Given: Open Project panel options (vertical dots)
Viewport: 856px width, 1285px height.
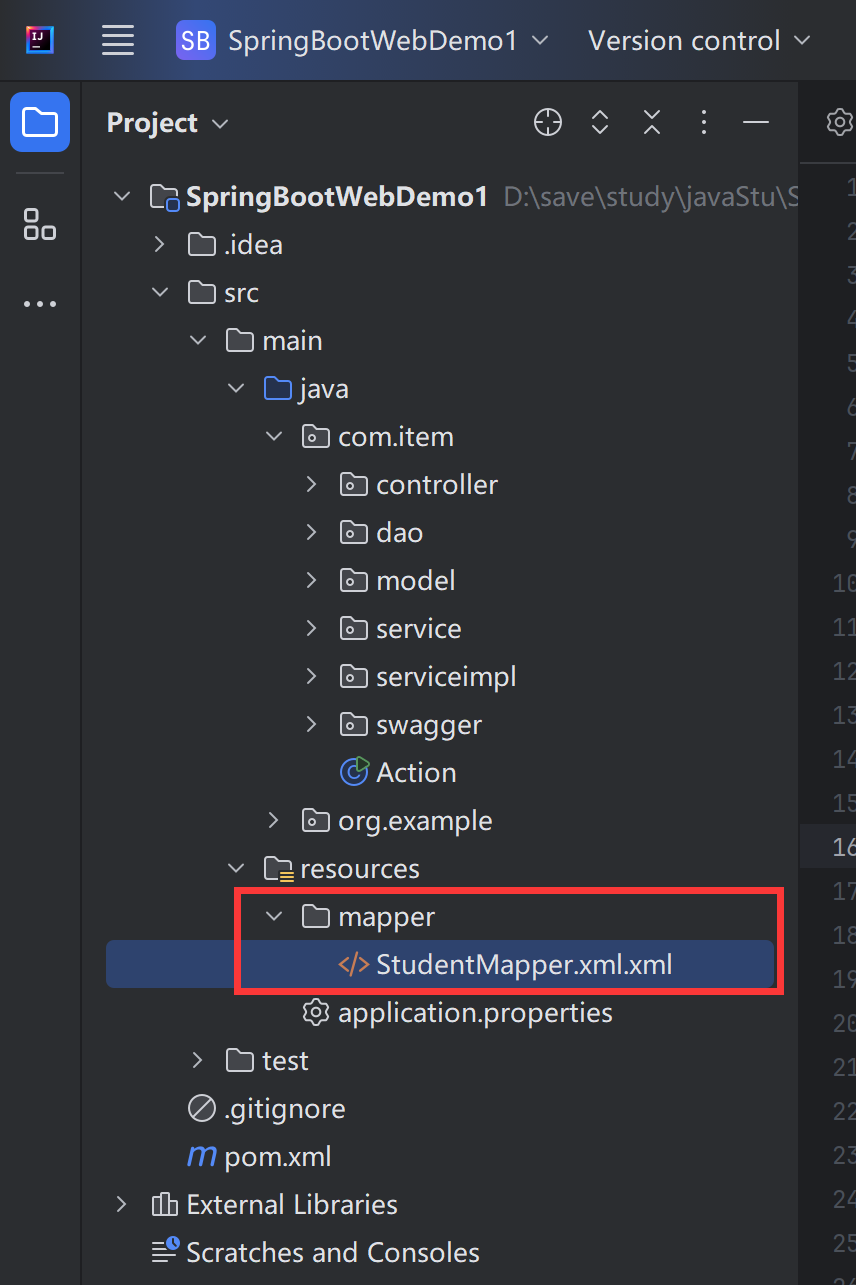Looking at the screenshot, I should [704, 123].
